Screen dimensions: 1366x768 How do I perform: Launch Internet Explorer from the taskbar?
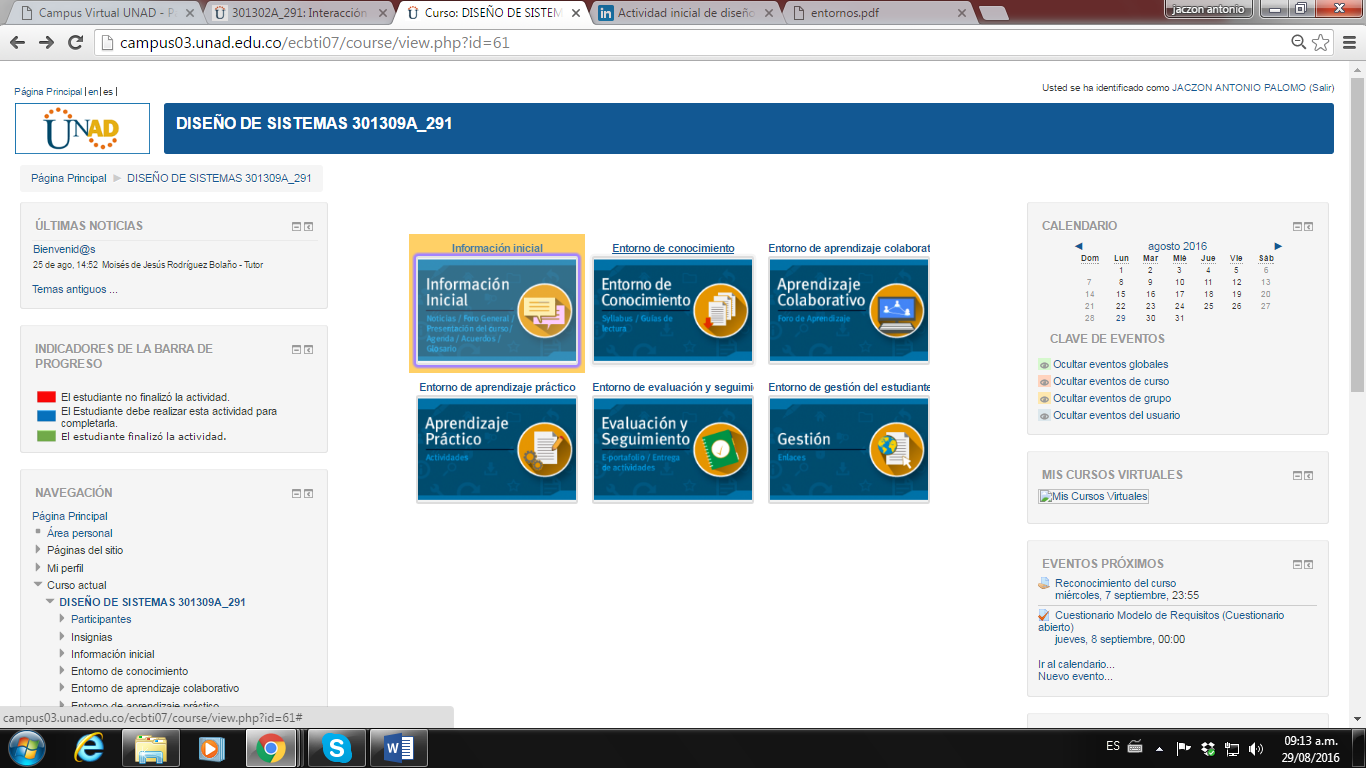[x=89, y=748]
